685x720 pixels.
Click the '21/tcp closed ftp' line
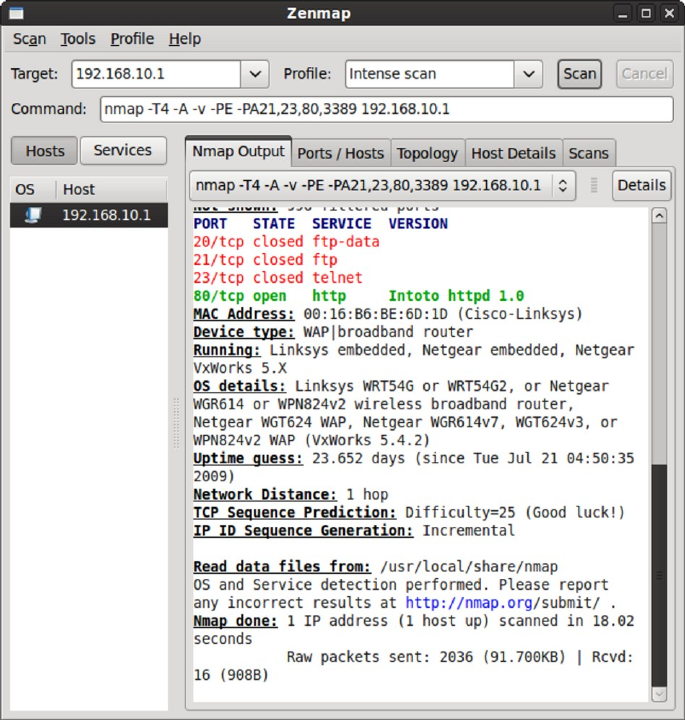click(x=265, y=259)
